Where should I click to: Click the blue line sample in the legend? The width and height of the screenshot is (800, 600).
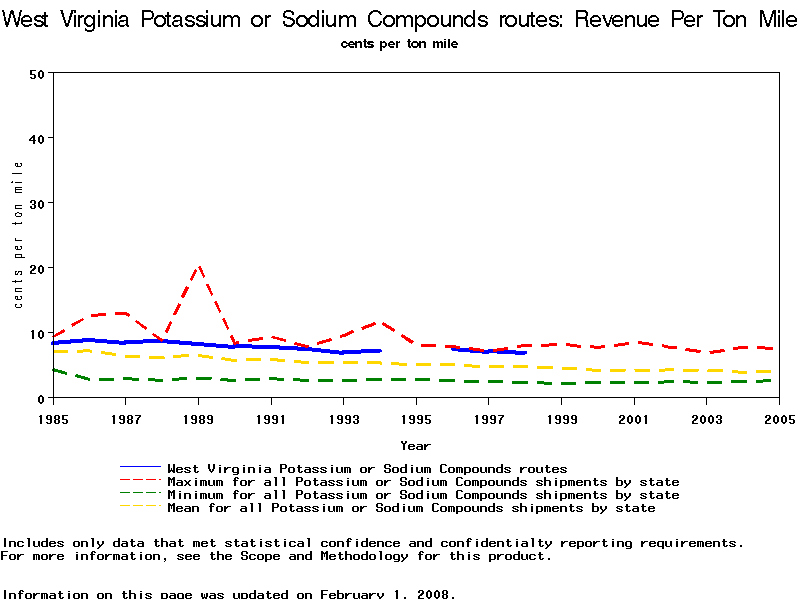pyautogui.click(x=140, y=468)
